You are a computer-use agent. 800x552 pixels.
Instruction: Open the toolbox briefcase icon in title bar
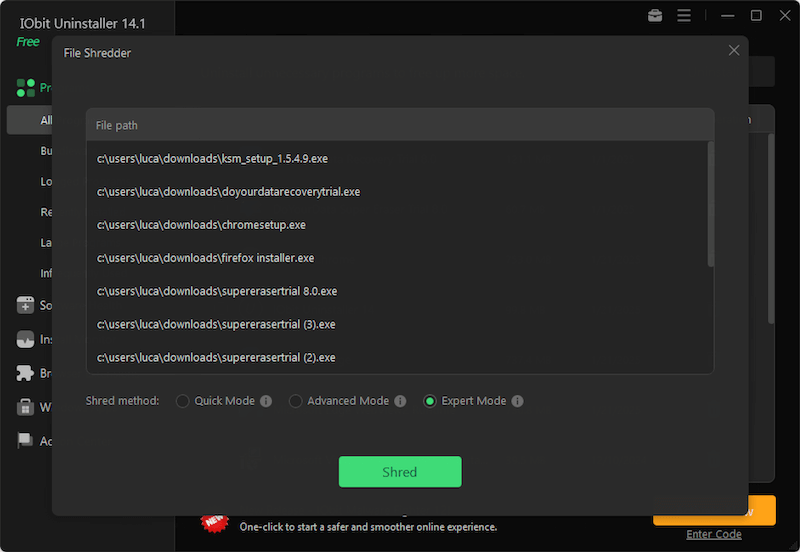pos(655,16)
